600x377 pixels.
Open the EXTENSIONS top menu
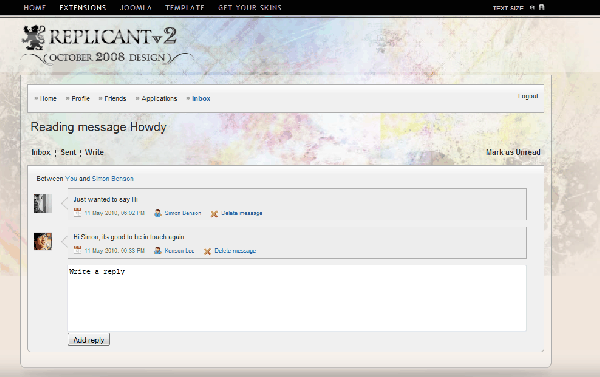point(83,7)
